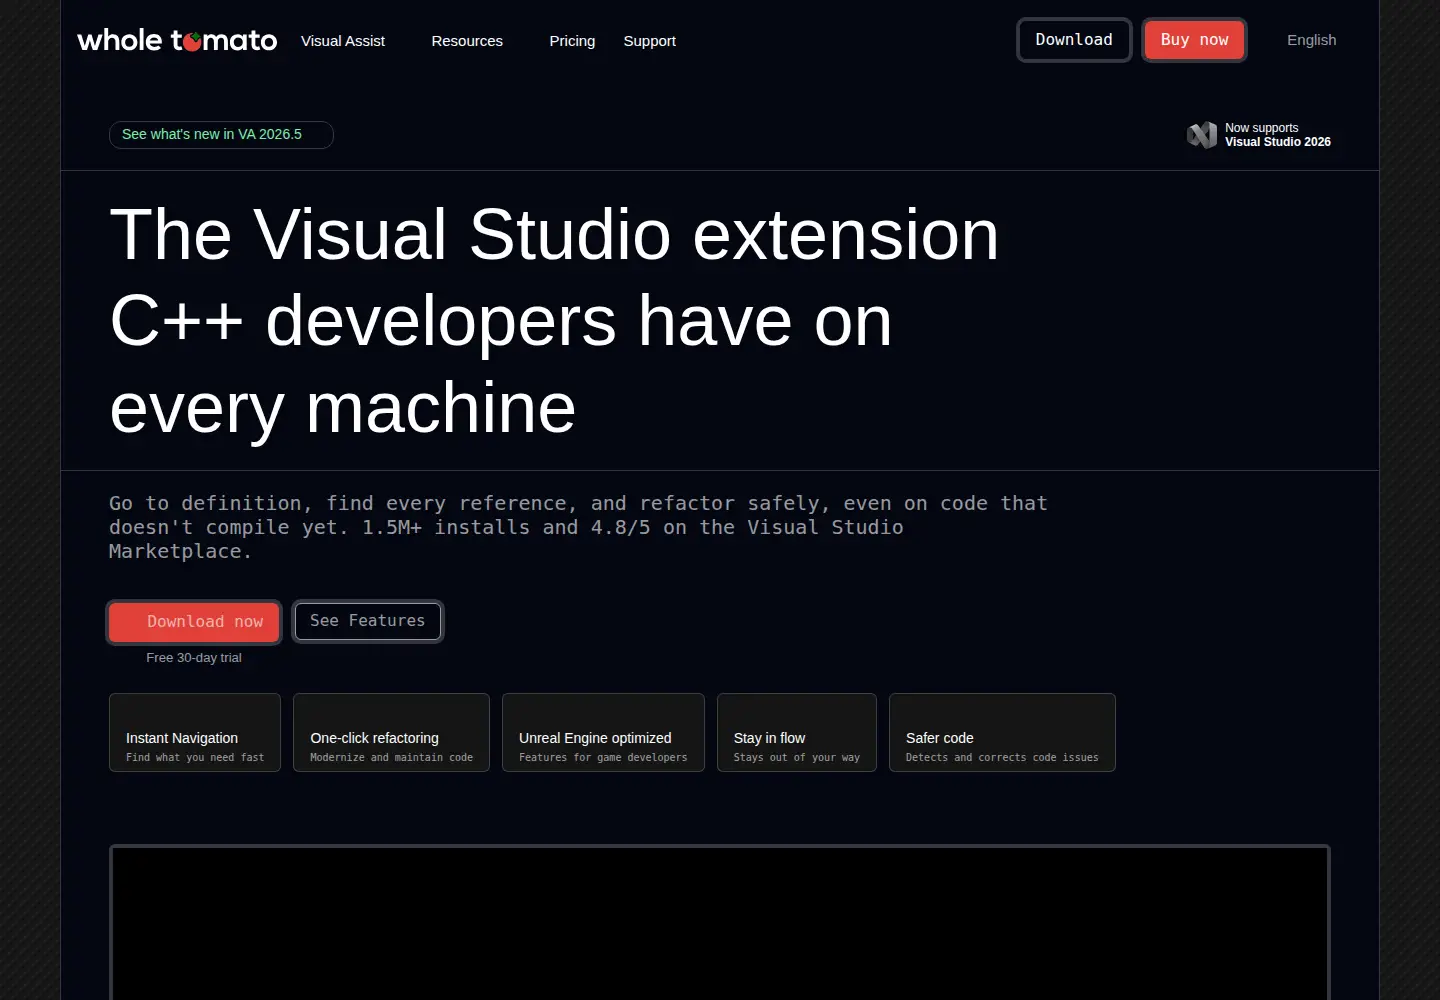Click the See Features button
The image size is (1440, 1000).
[x=368, y=621]
